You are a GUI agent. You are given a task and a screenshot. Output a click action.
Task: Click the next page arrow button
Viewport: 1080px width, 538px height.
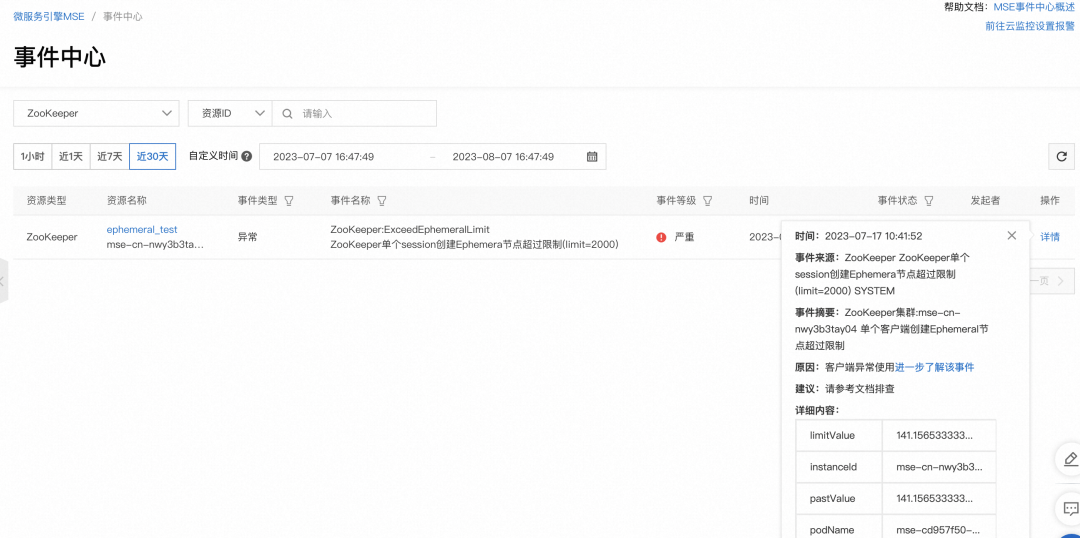point(1061,280)
